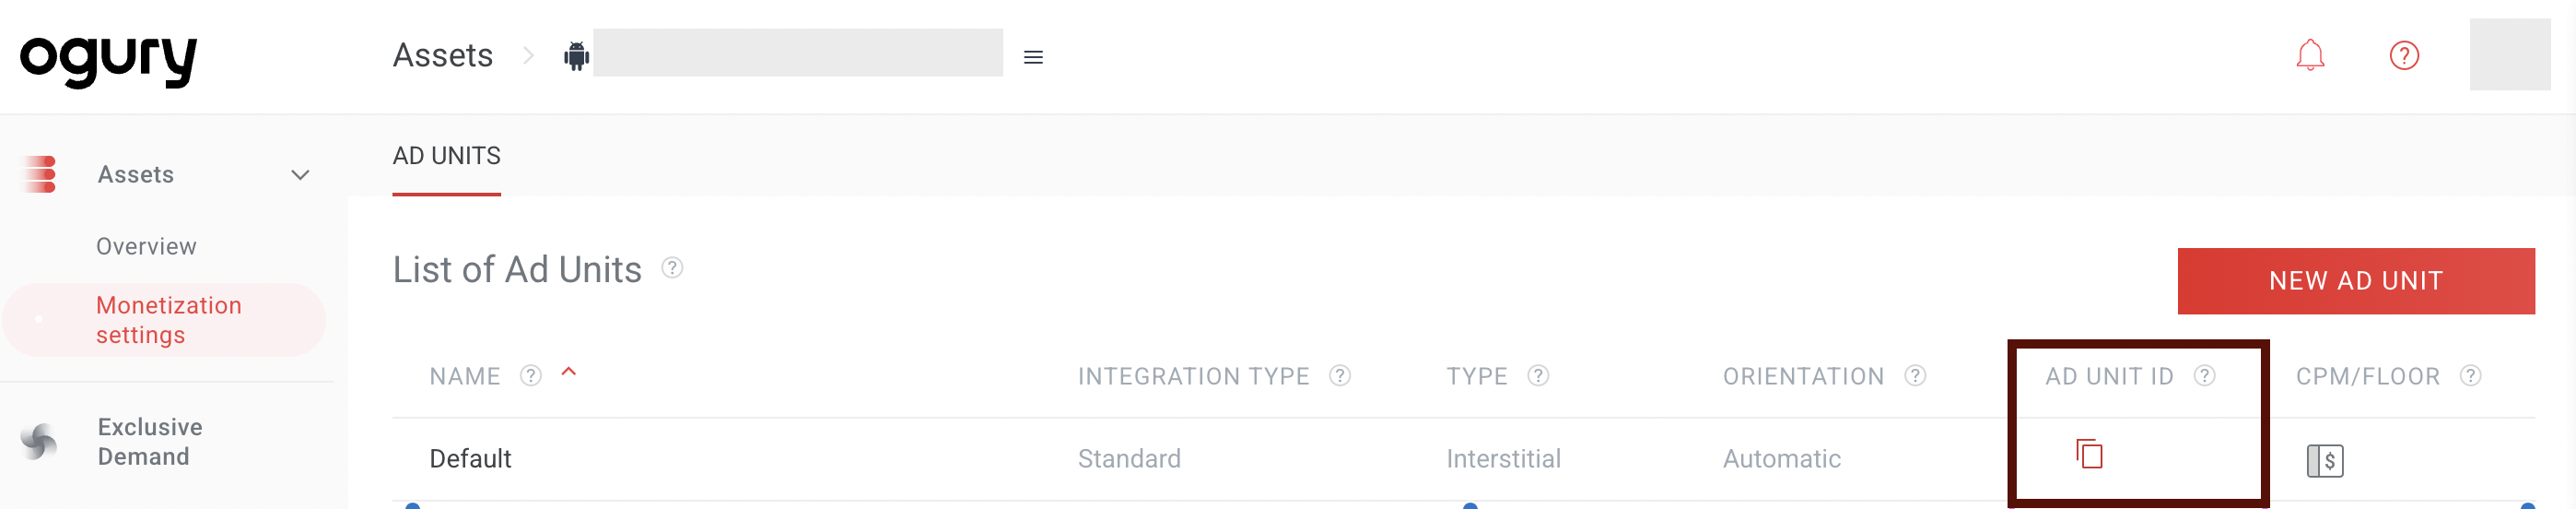This screenshot has width=2576, height=509.
Task: Show help for List of Ad Units
Action: tap(672, 268)
